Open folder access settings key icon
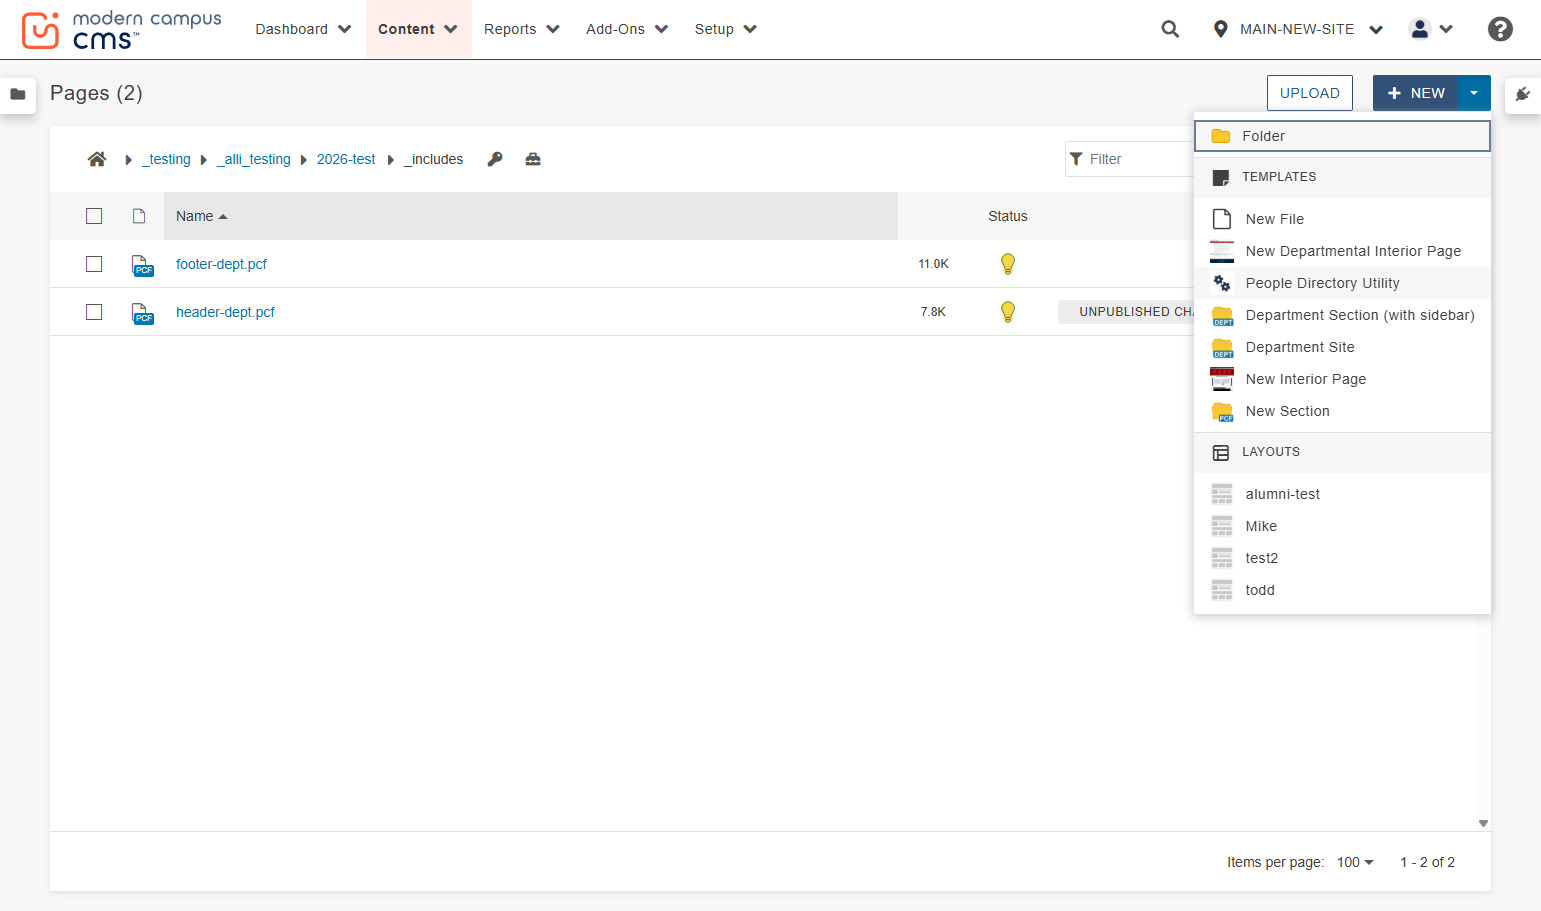1541x911 pixels. click(495, 159)
